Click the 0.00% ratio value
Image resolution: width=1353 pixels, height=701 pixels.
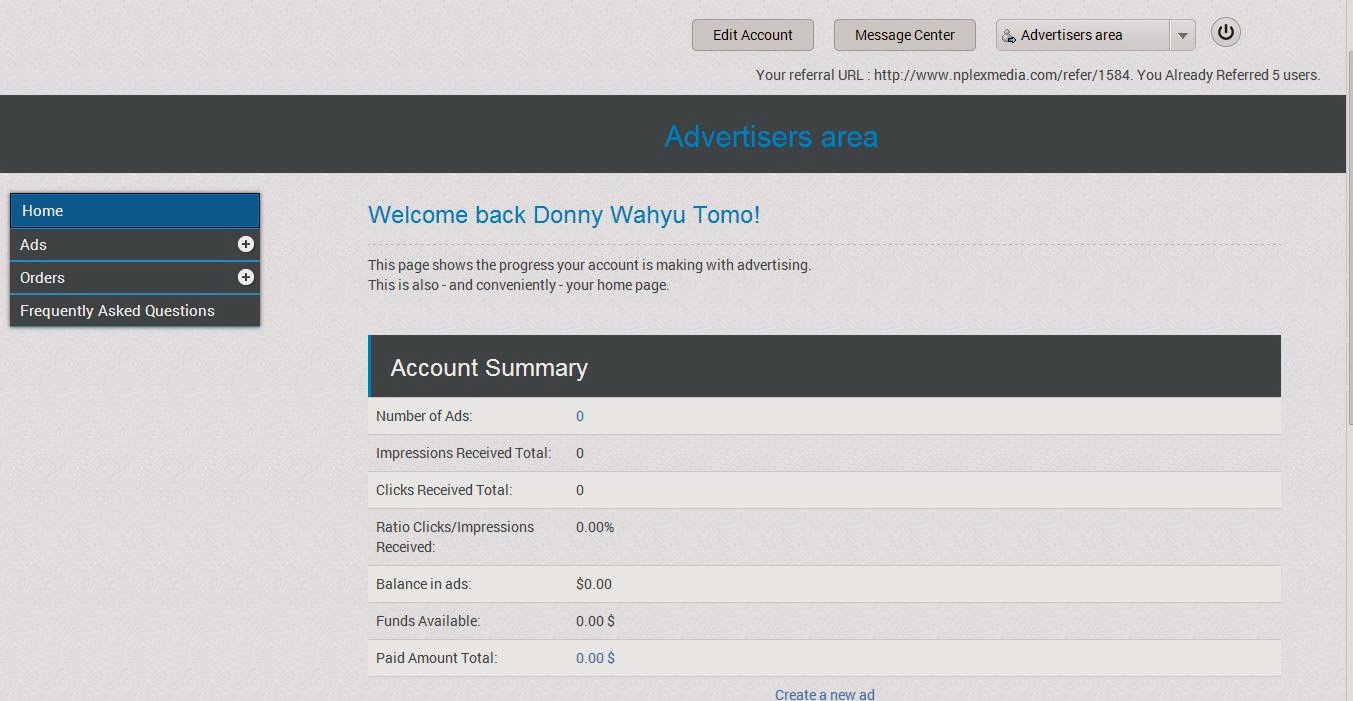pos(595,527)
